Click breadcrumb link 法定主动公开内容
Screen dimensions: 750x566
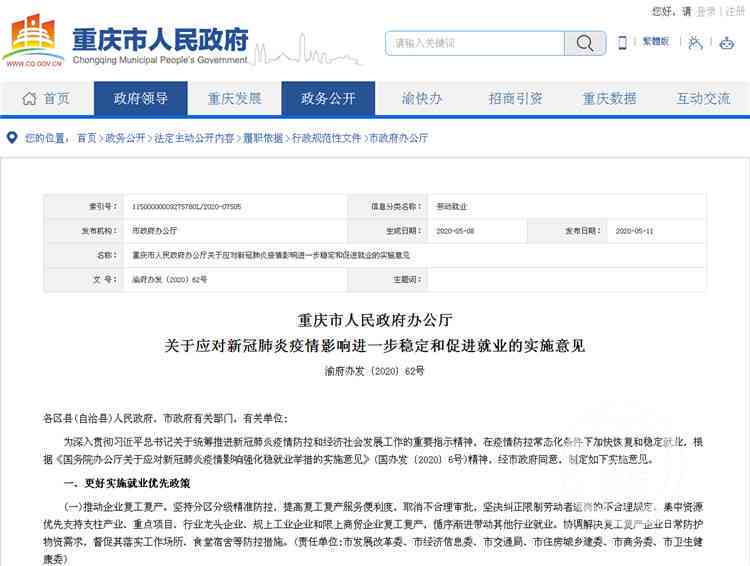(194, 138)
